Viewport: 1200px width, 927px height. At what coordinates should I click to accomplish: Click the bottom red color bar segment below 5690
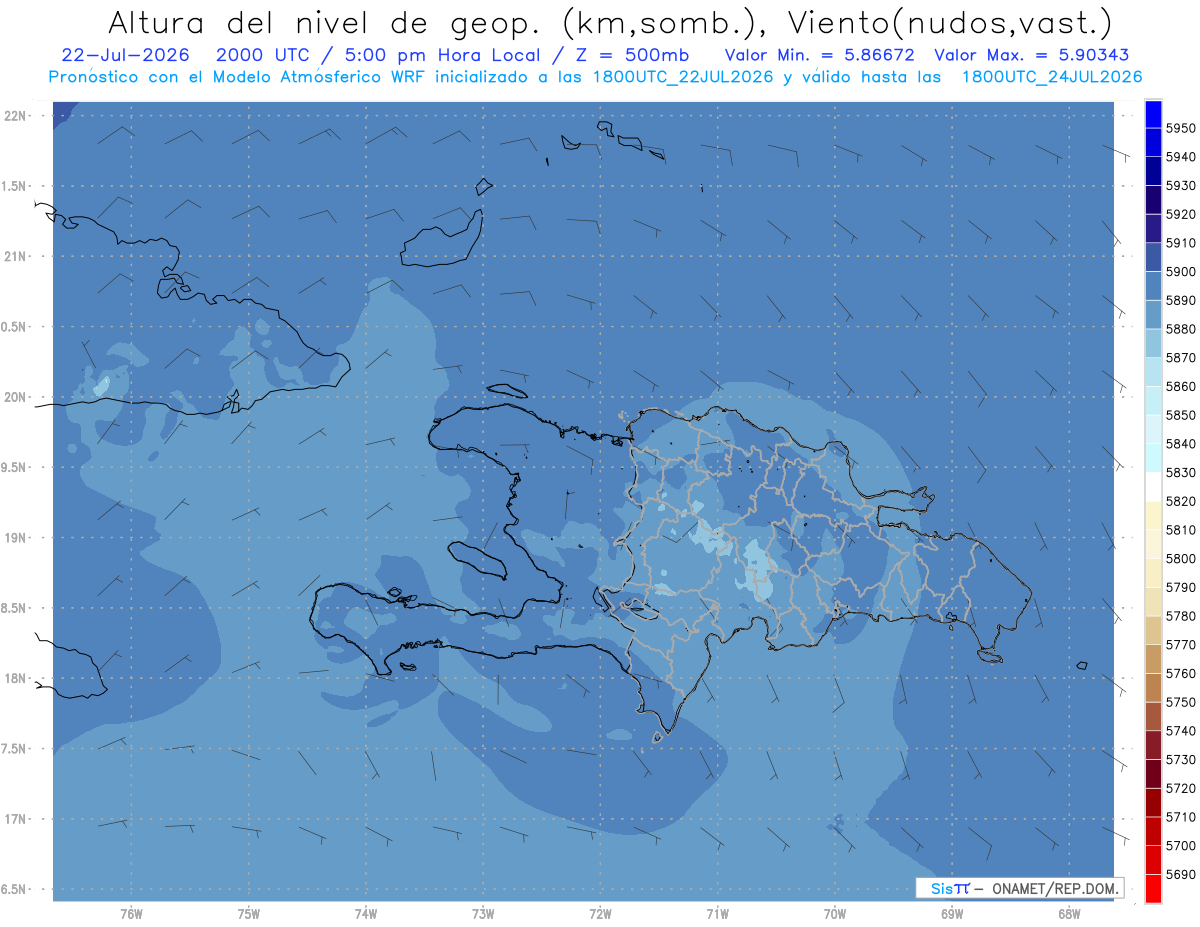1153,888
